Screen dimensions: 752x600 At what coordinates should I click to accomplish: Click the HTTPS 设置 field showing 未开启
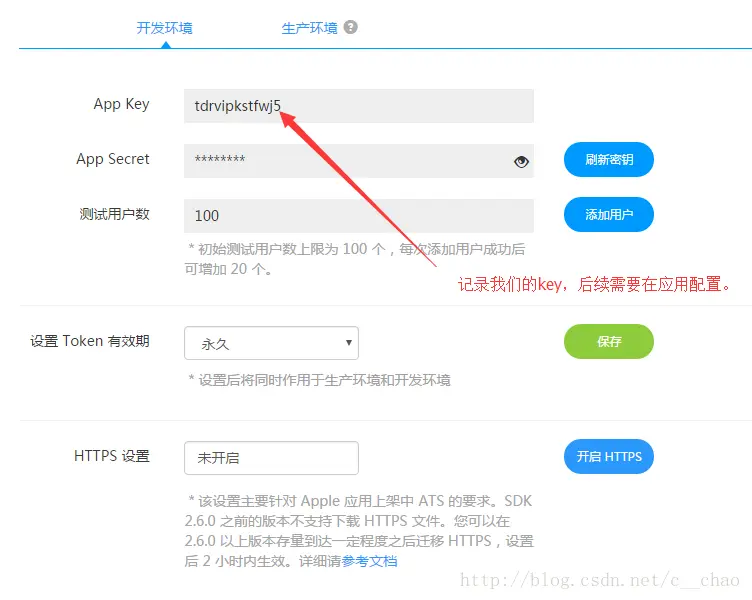point(271,458)
